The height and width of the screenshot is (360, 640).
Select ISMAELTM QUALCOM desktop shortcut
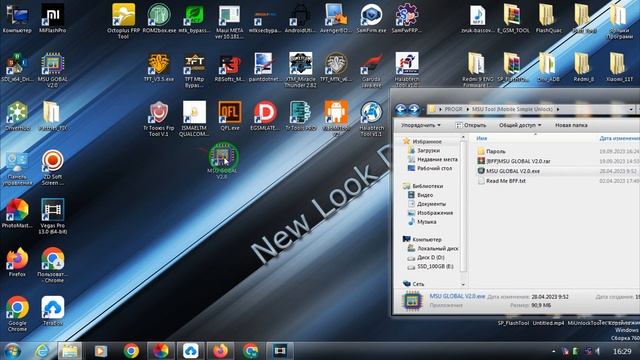point(194,118)
